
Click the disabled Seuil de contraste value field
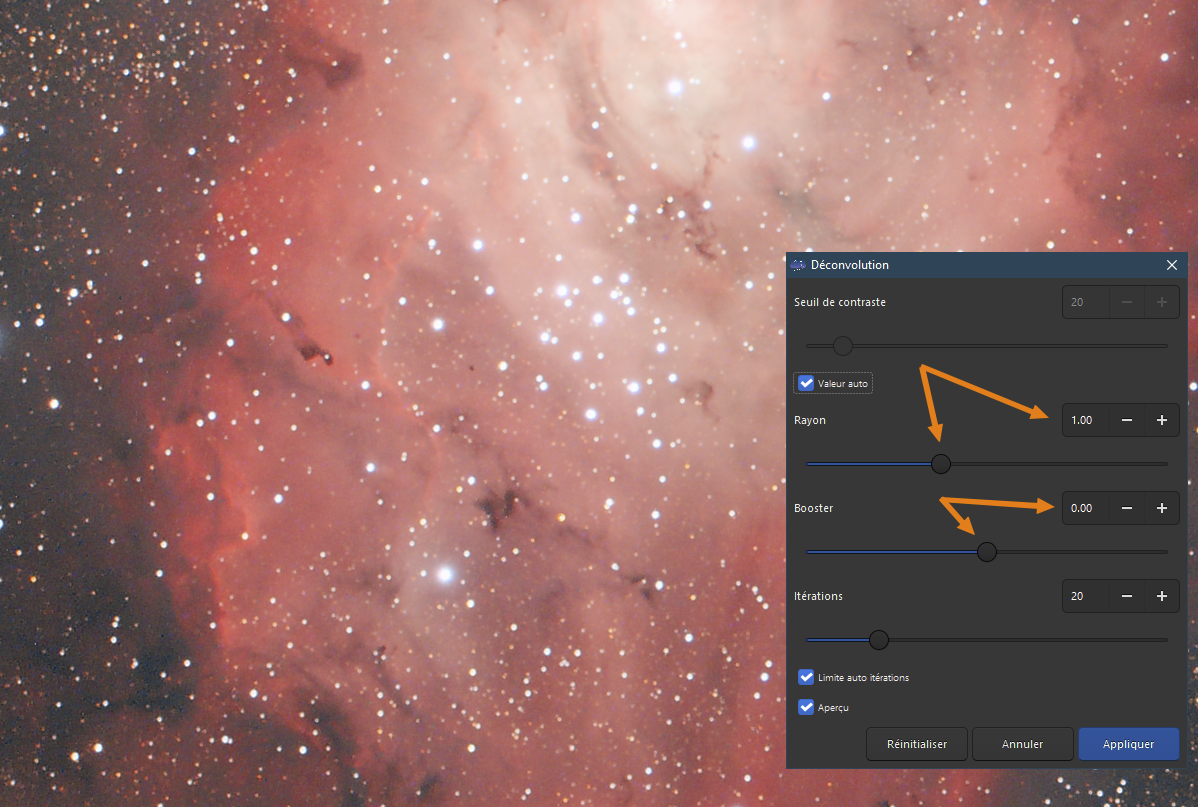pyautogui.click(x=1086, y=302)
